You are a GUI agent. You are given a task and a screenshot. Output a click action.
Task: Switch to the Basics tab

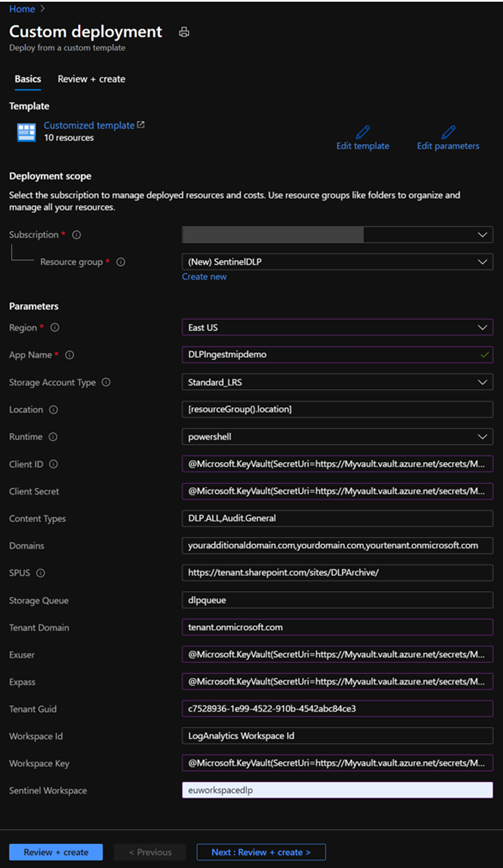point(28,79)
